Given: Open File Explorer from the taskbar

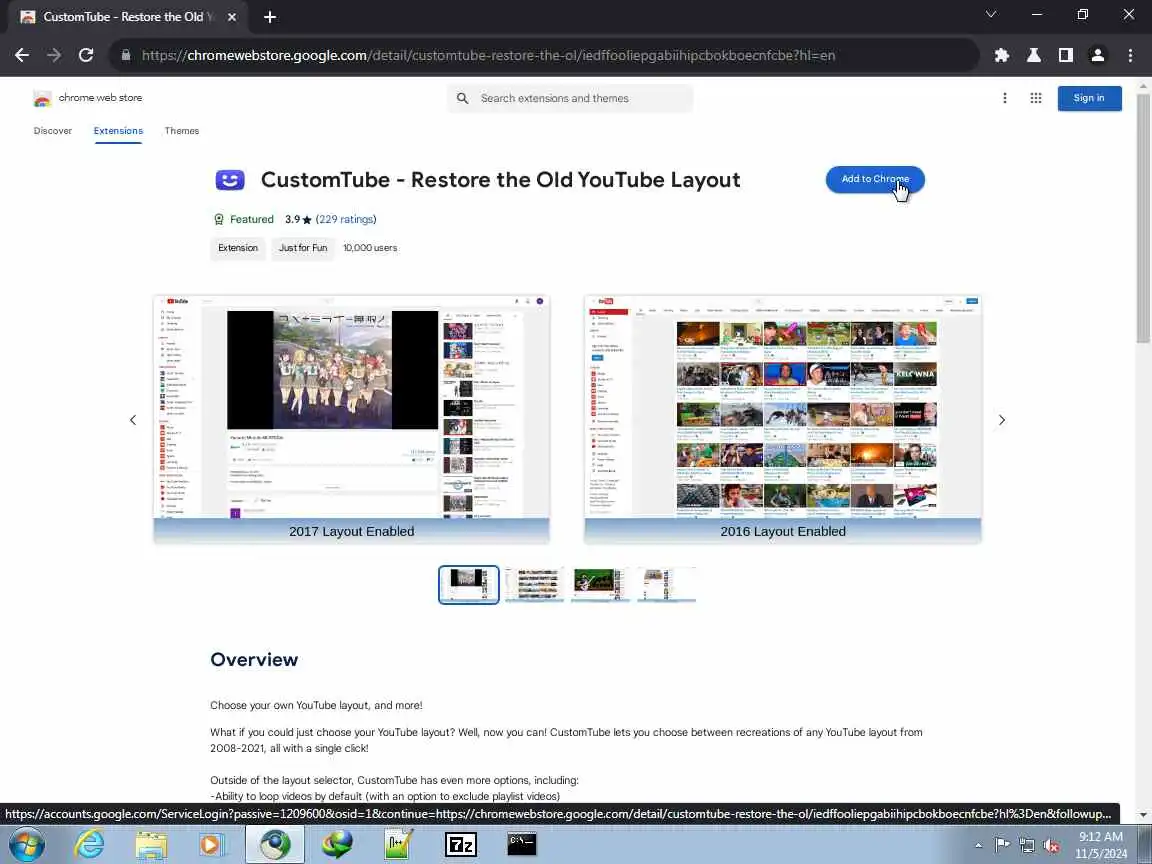Looking at the screenshot, I should (151, 845).
